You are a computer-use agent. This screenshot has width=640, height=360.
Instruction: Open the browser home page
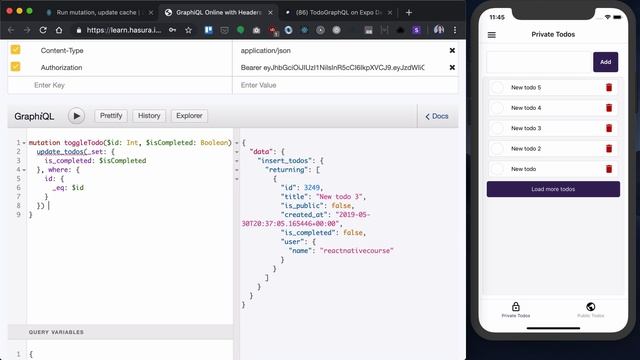59,30
